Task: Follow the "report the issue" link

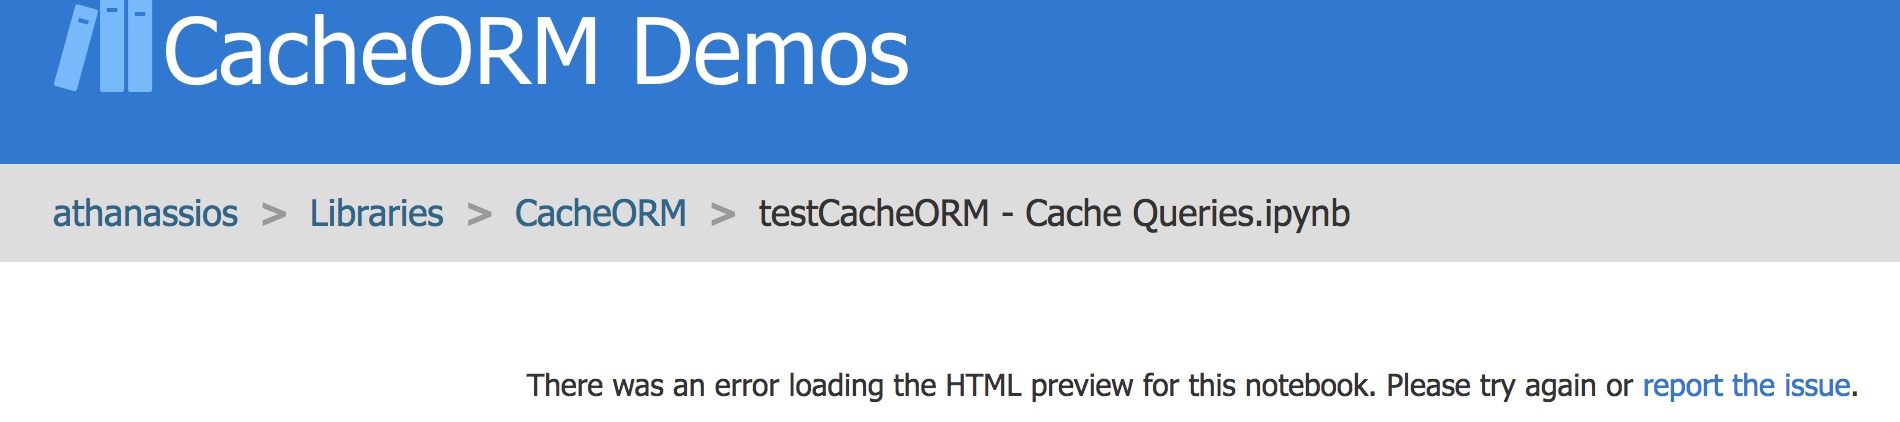Action: tap(1746, 386)
